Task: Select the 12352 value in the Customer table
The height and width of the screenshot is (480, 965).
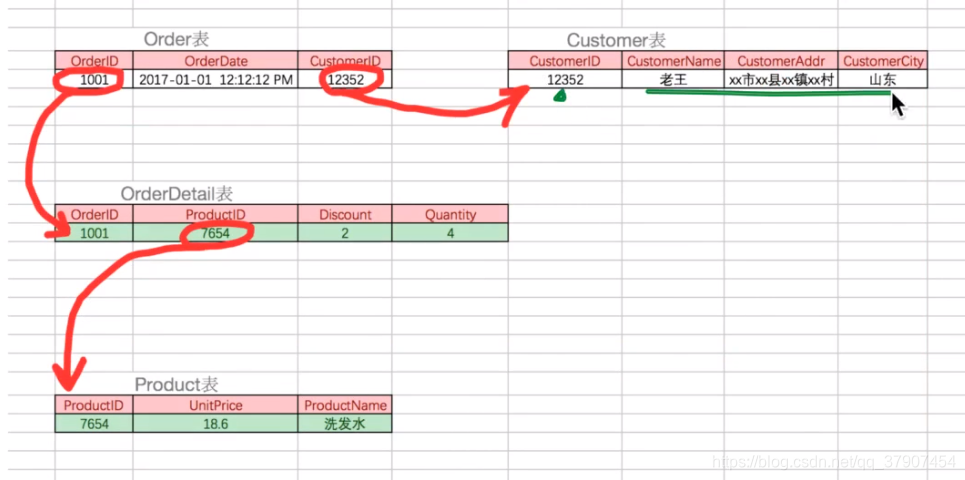Action: pyautogui.click(x=565, y=79)
